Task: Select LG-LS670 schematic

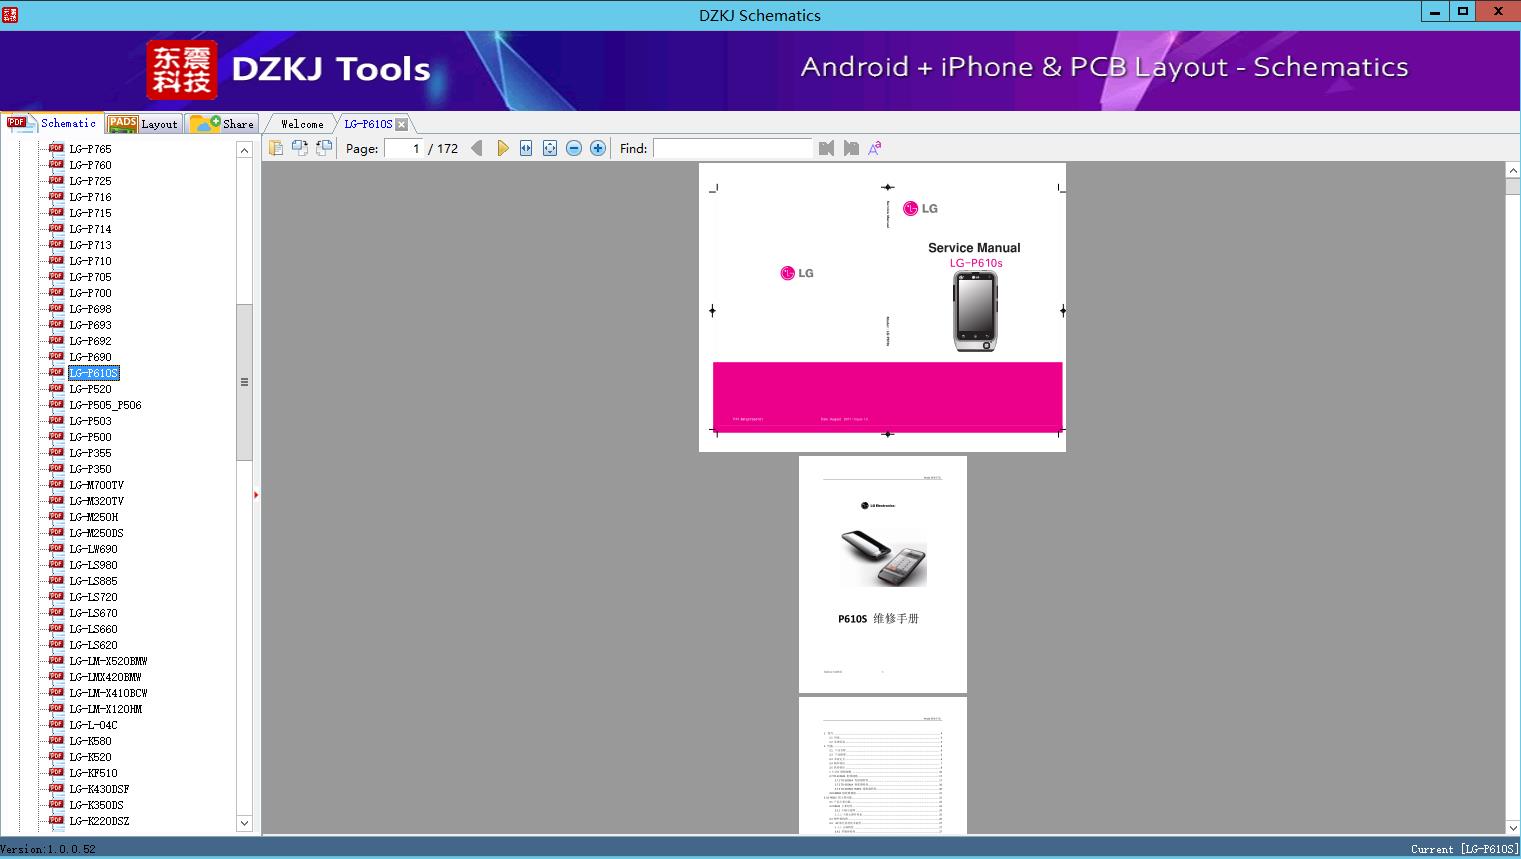Action: point(93,613)
